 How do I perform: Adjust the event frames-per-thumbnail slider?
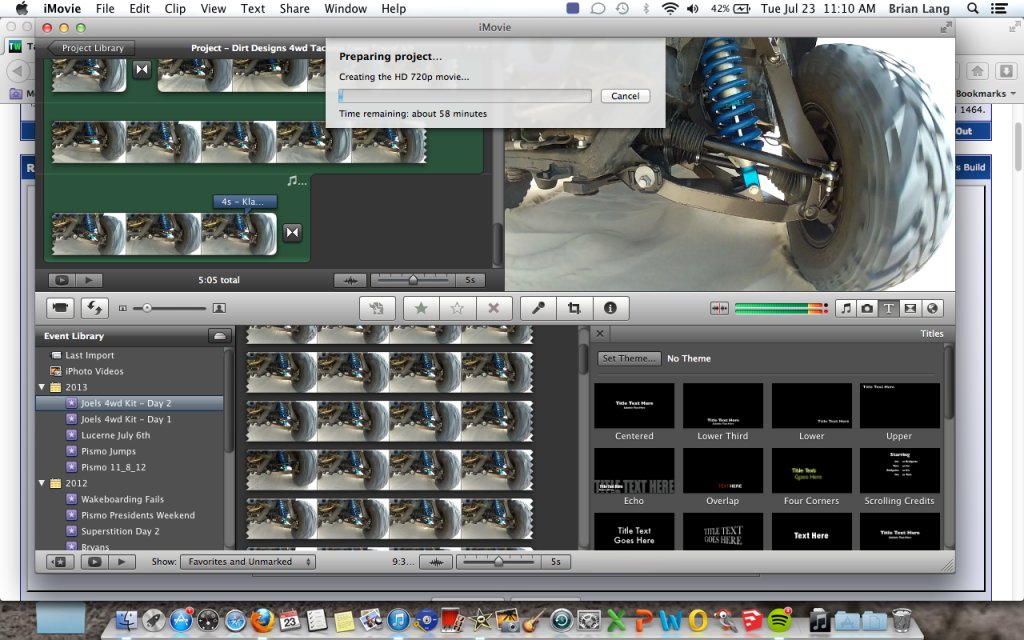coord(499,562)
